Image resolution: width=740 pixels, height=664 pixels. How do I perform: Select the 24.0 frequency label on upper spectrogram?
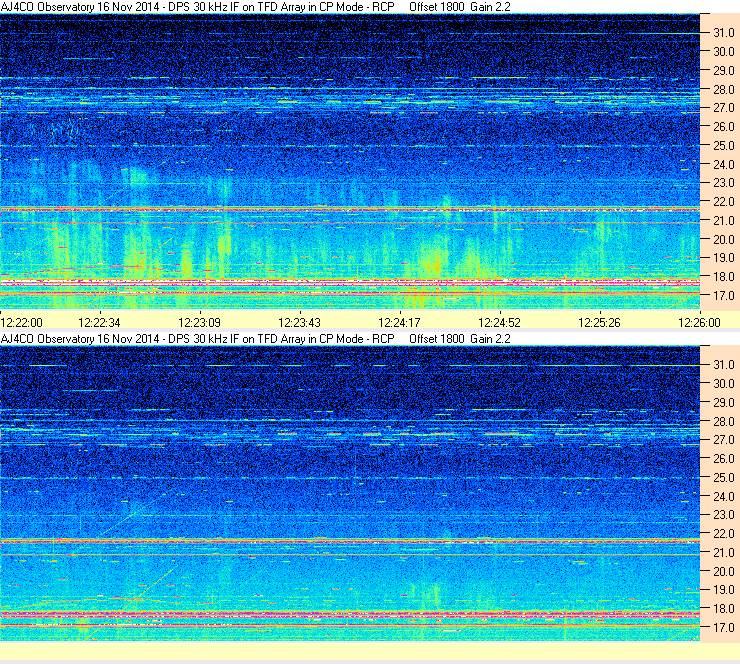point(724,165)
